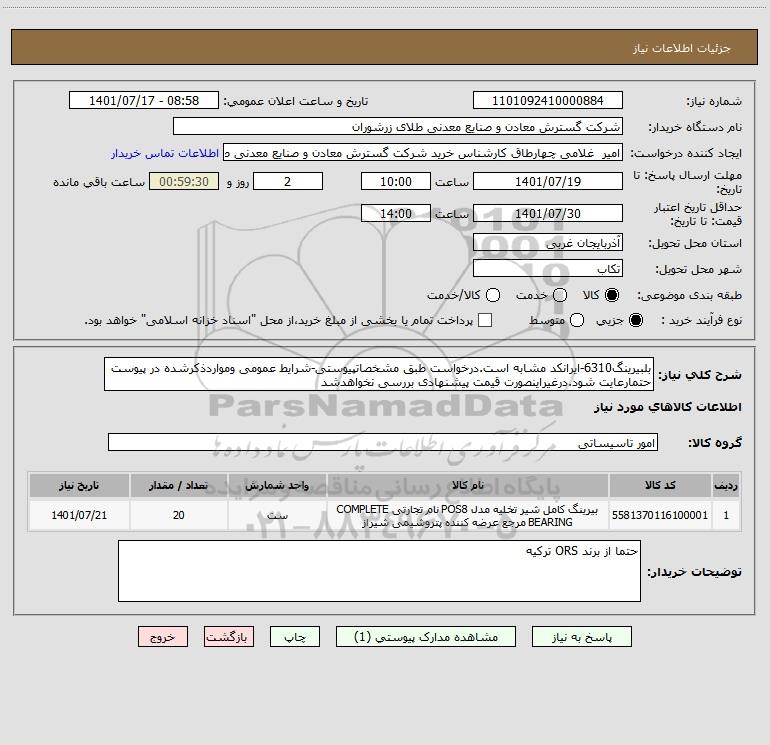Image resolution: width=770 pixels, height=745 pixels.
Task: Click the need number field 1101092410000884
Action: tap(548, 101)
